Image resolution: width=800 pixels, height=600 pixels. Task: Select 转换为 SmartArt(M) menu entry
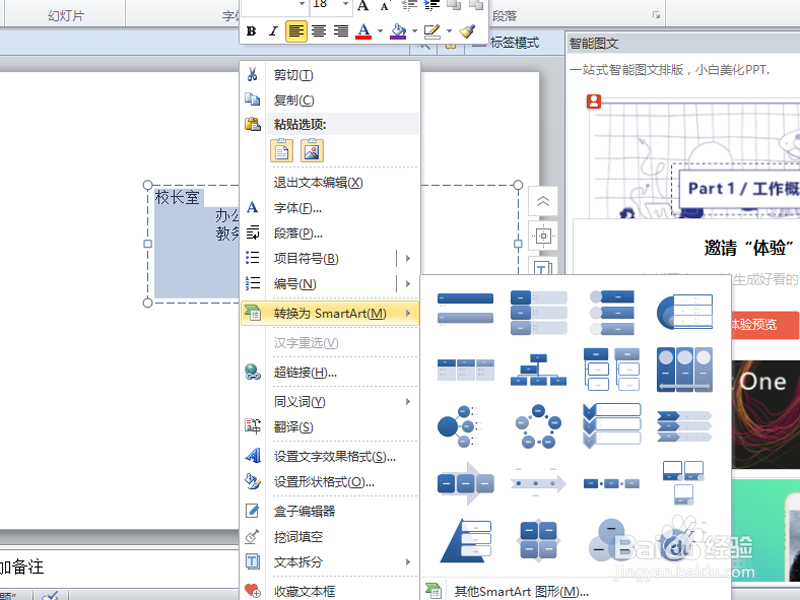[x=330, y=313]
